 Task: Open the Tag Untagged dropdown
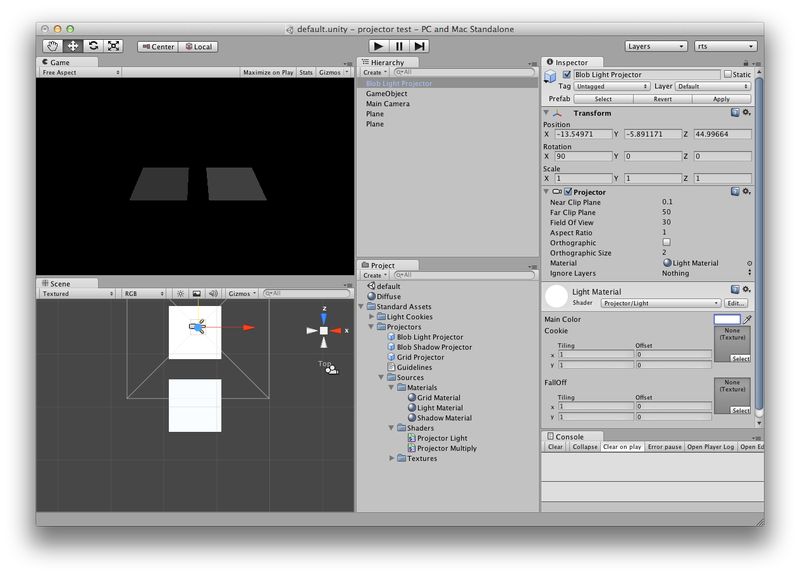612,87
